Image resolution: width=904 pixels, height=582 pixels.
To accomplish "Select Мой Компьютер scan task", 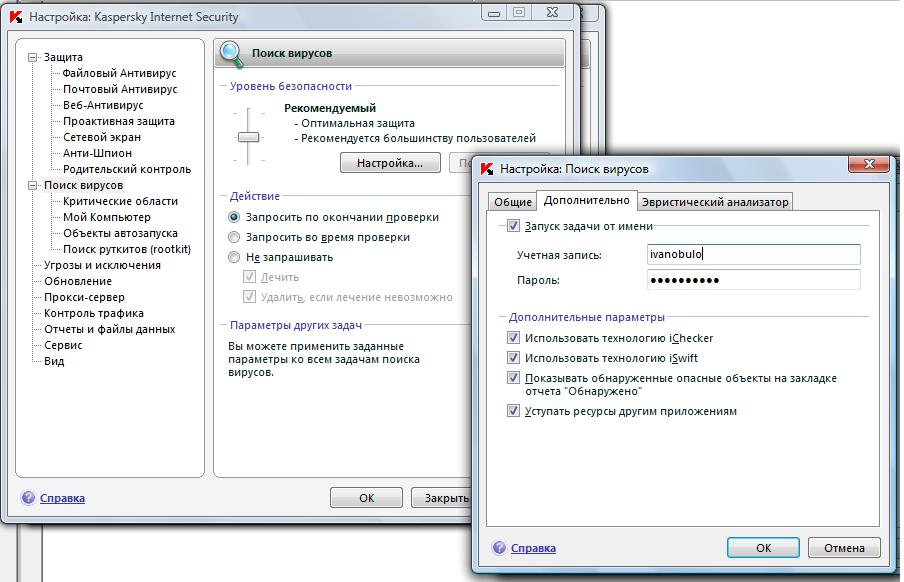I will [x=107, y=217].
